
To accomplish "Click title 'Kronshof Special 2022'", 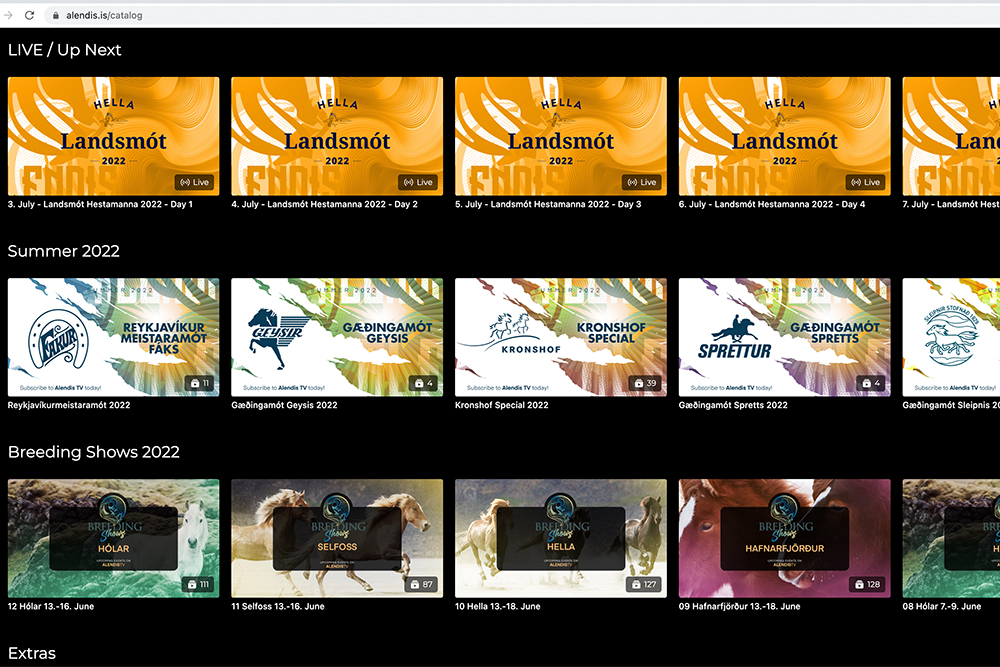I will [x=502, y=406].
